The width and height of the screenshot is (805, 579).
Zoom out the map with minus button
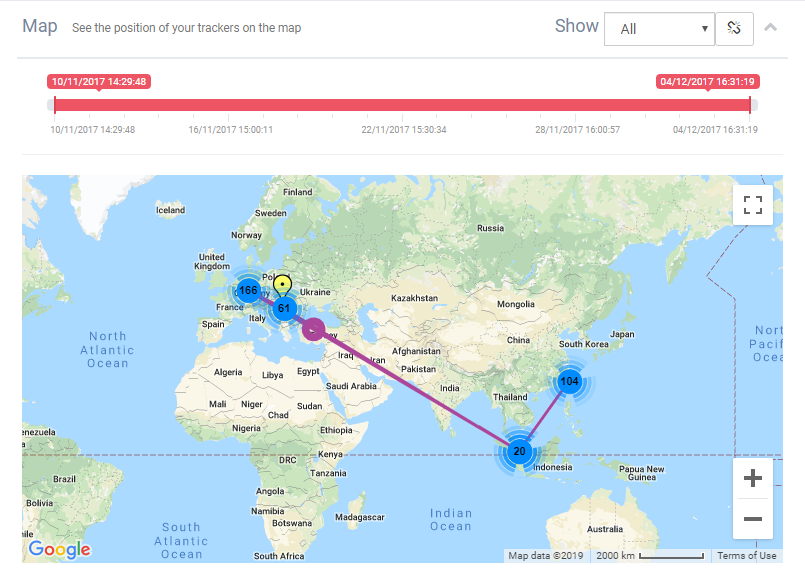753,519
